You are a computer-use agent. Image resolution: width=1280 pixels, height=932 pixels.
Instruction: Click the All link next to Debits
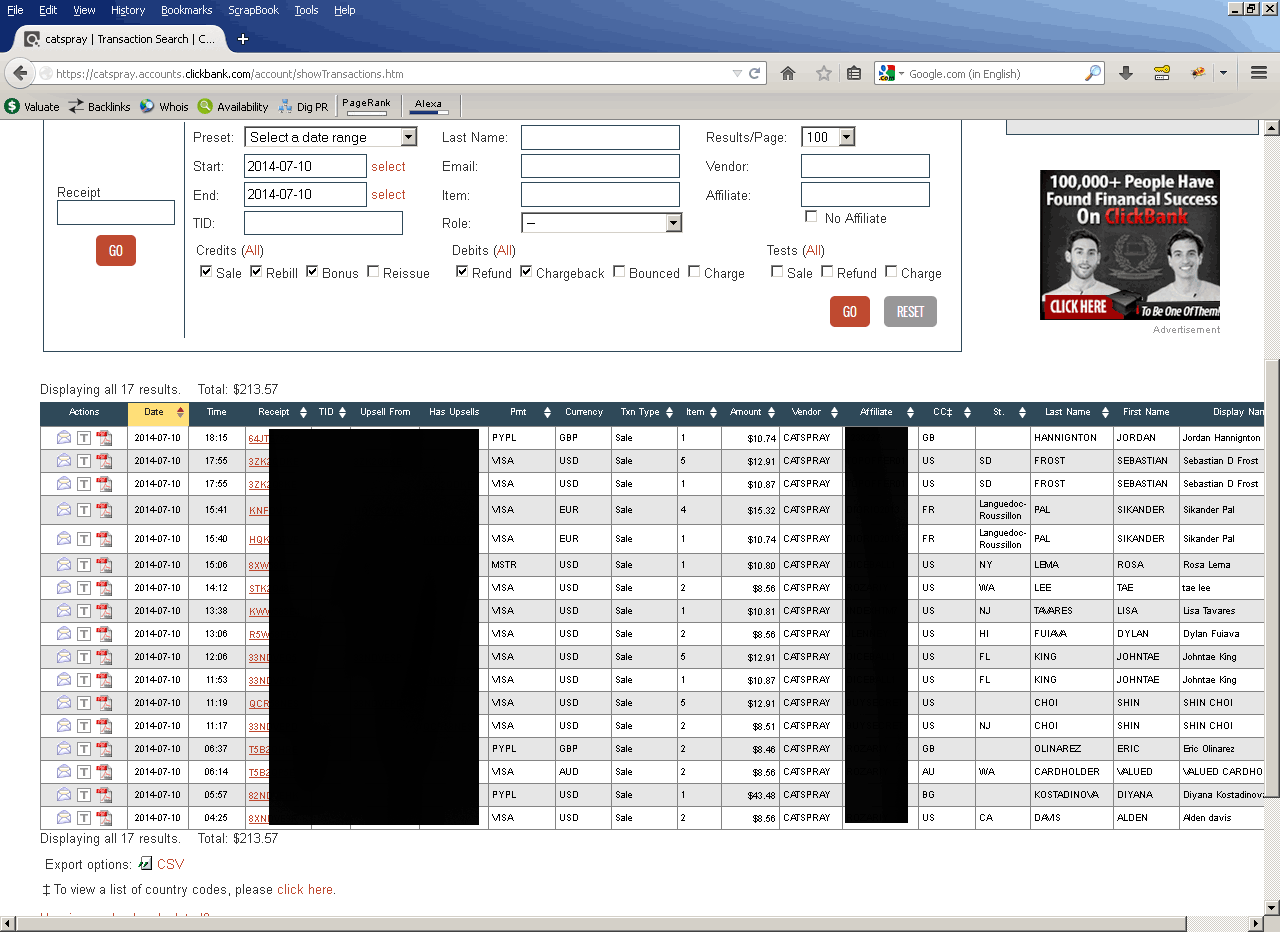[x=505, y=250]
